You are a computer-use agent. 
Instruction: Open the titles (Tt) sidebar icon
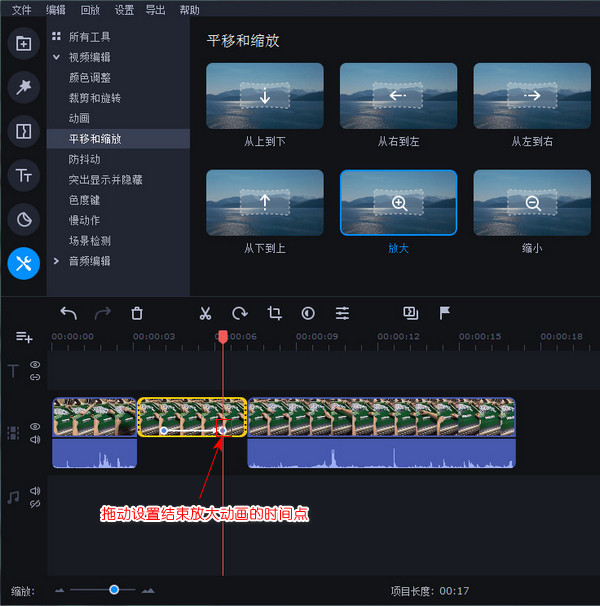[24, 175]
